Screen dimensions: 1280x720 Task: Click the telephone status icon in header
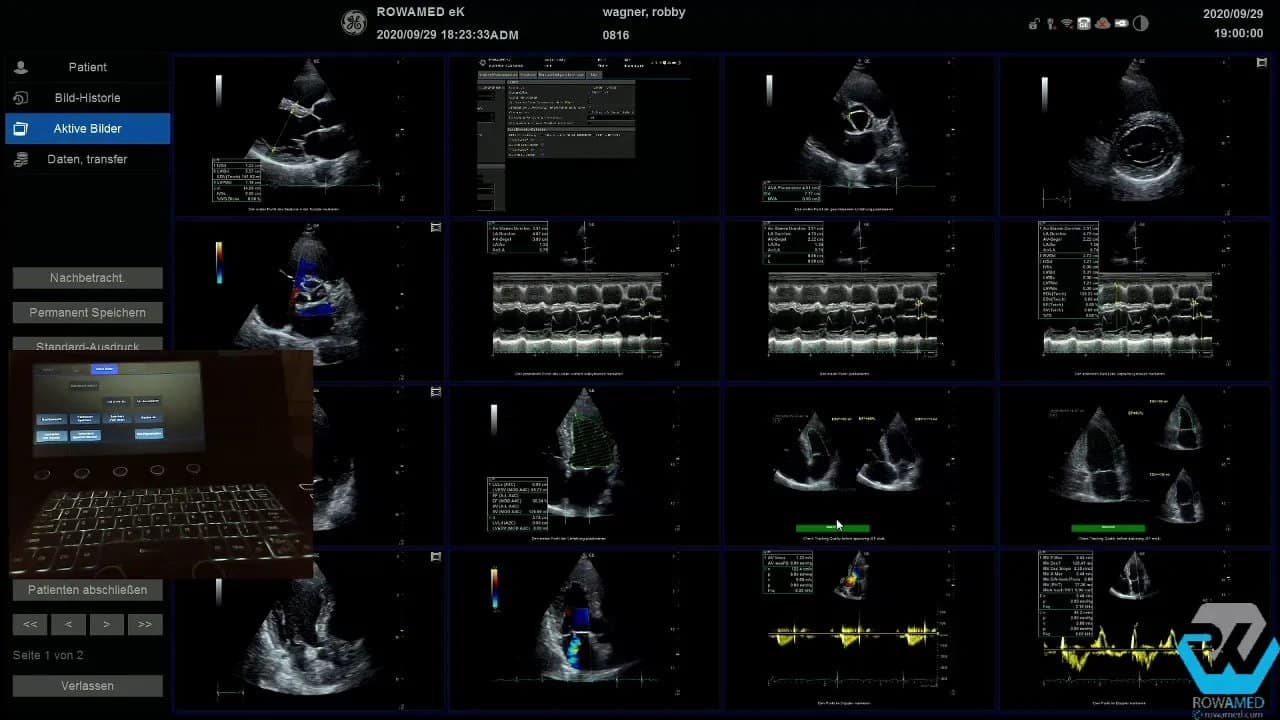(1084, 23)
